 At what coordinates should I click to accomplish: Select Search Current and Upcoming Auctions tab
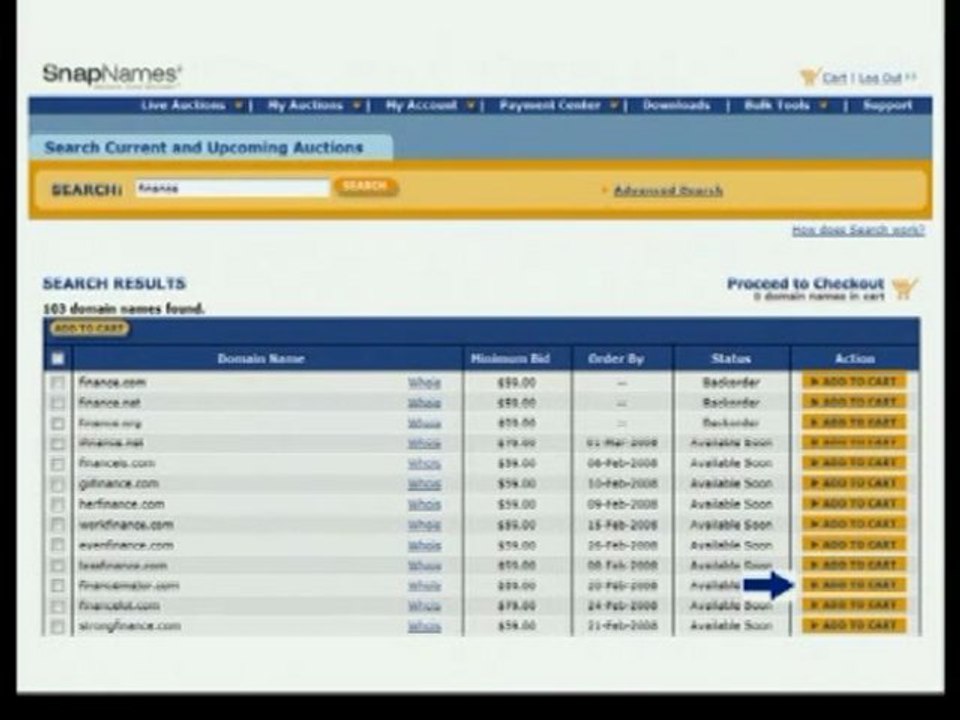[211, 148]
